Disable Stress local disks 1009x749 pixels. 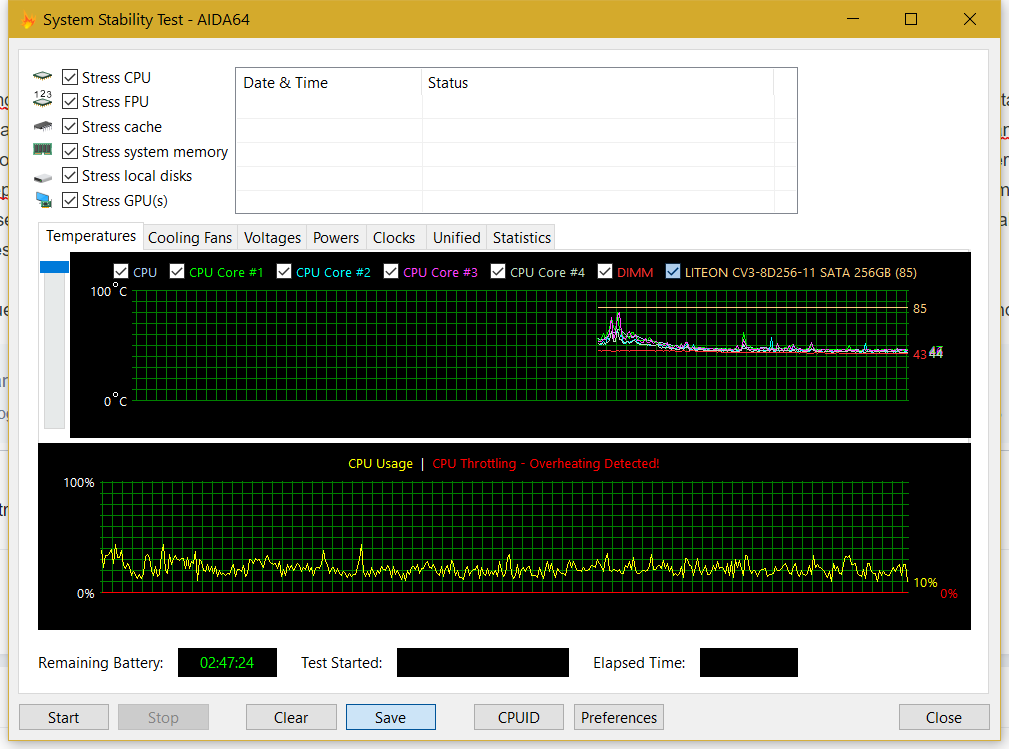(x=70, y=175)
